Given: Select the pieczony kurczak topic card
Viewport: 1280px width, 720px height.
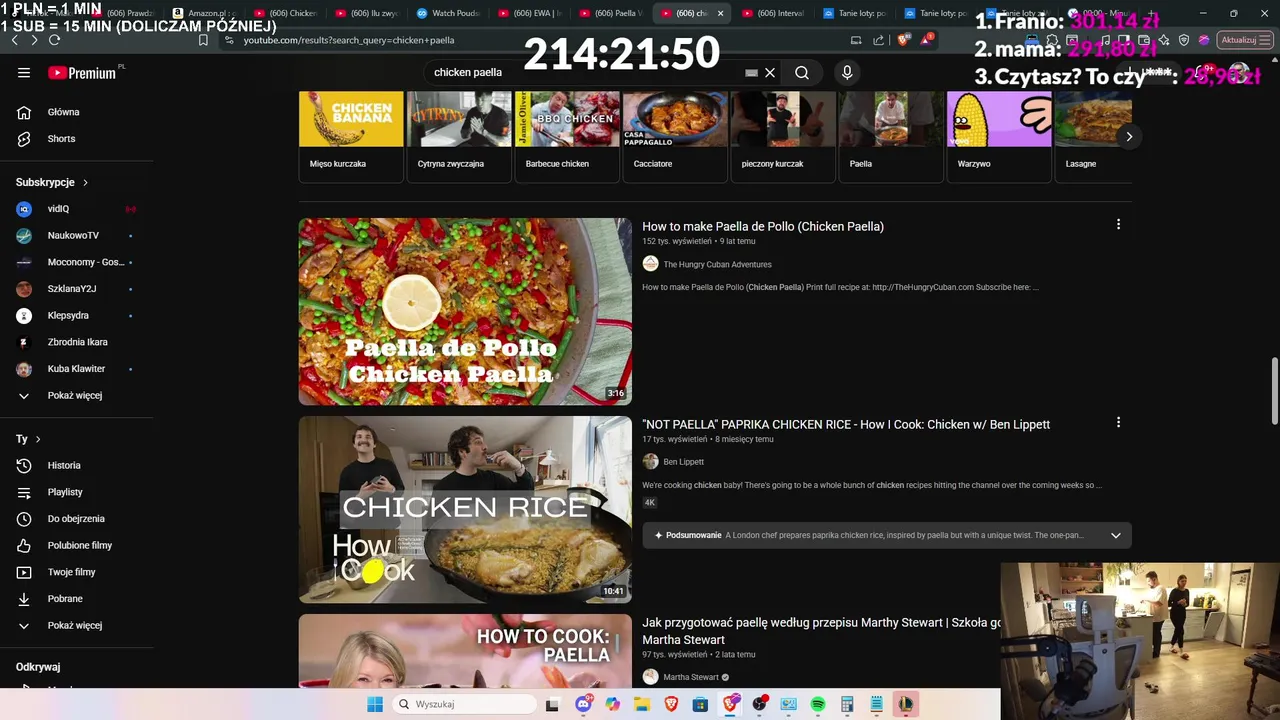Looking at the screenshot, I should click(x=783, y=136).
